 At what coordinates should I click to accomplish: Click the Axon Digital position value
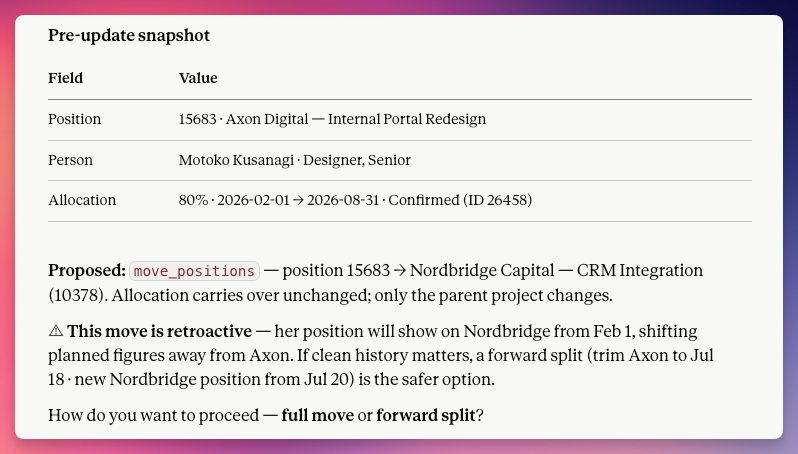click(332, 119)
